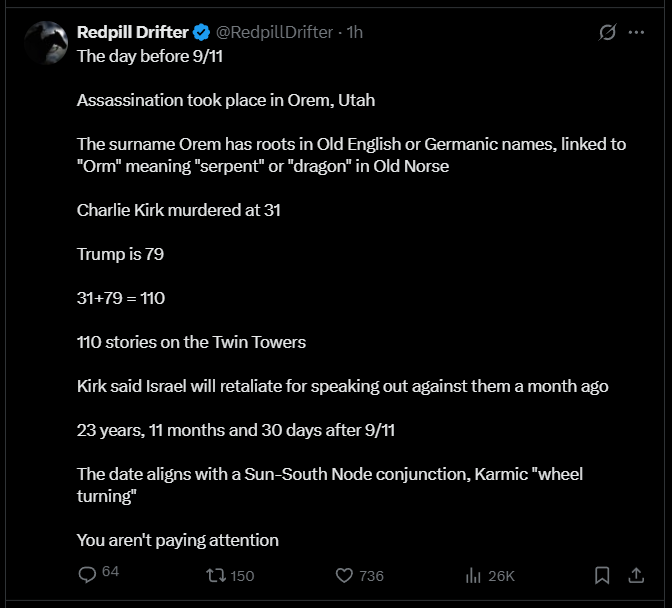The image size is (672, 608).
Task: Open the @RedpillDrifter handle link
Action: pos(275,32)
